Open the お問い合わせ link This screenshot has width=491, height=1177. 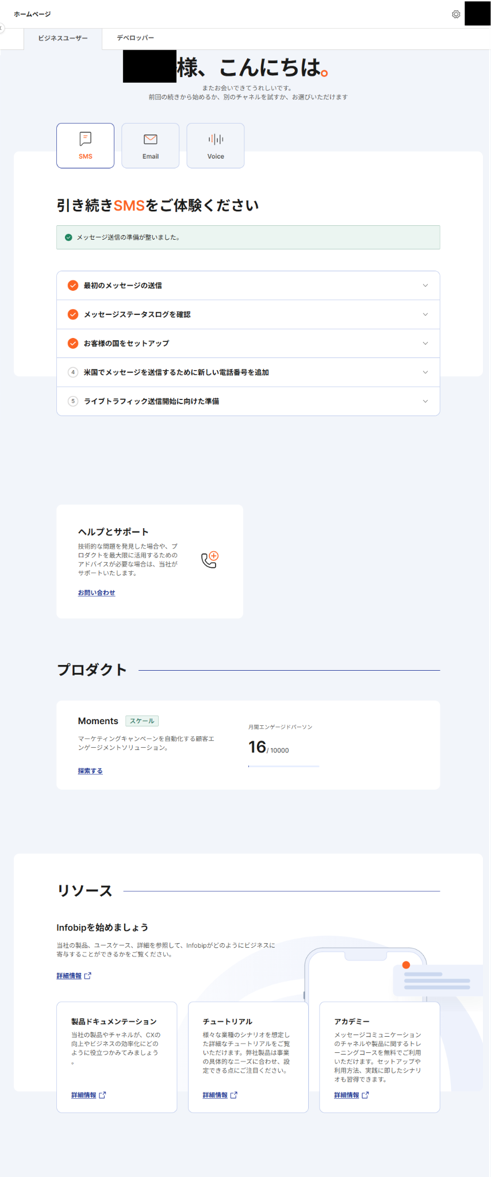coord(96,593)
